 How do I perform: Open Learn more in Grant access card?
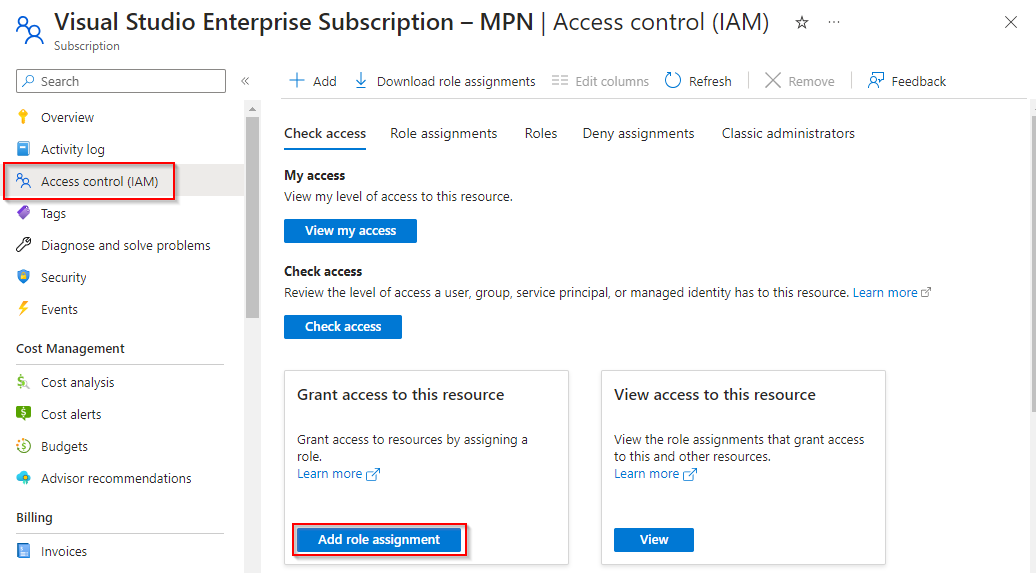pos(338,474)
